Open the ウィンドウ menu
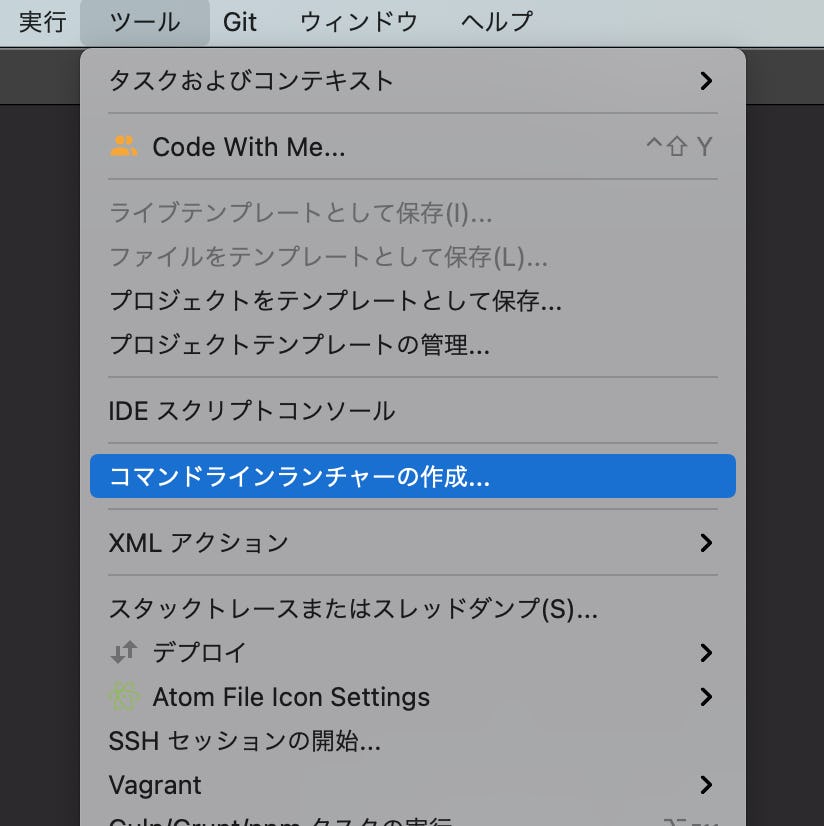 (x=359, y=22)
